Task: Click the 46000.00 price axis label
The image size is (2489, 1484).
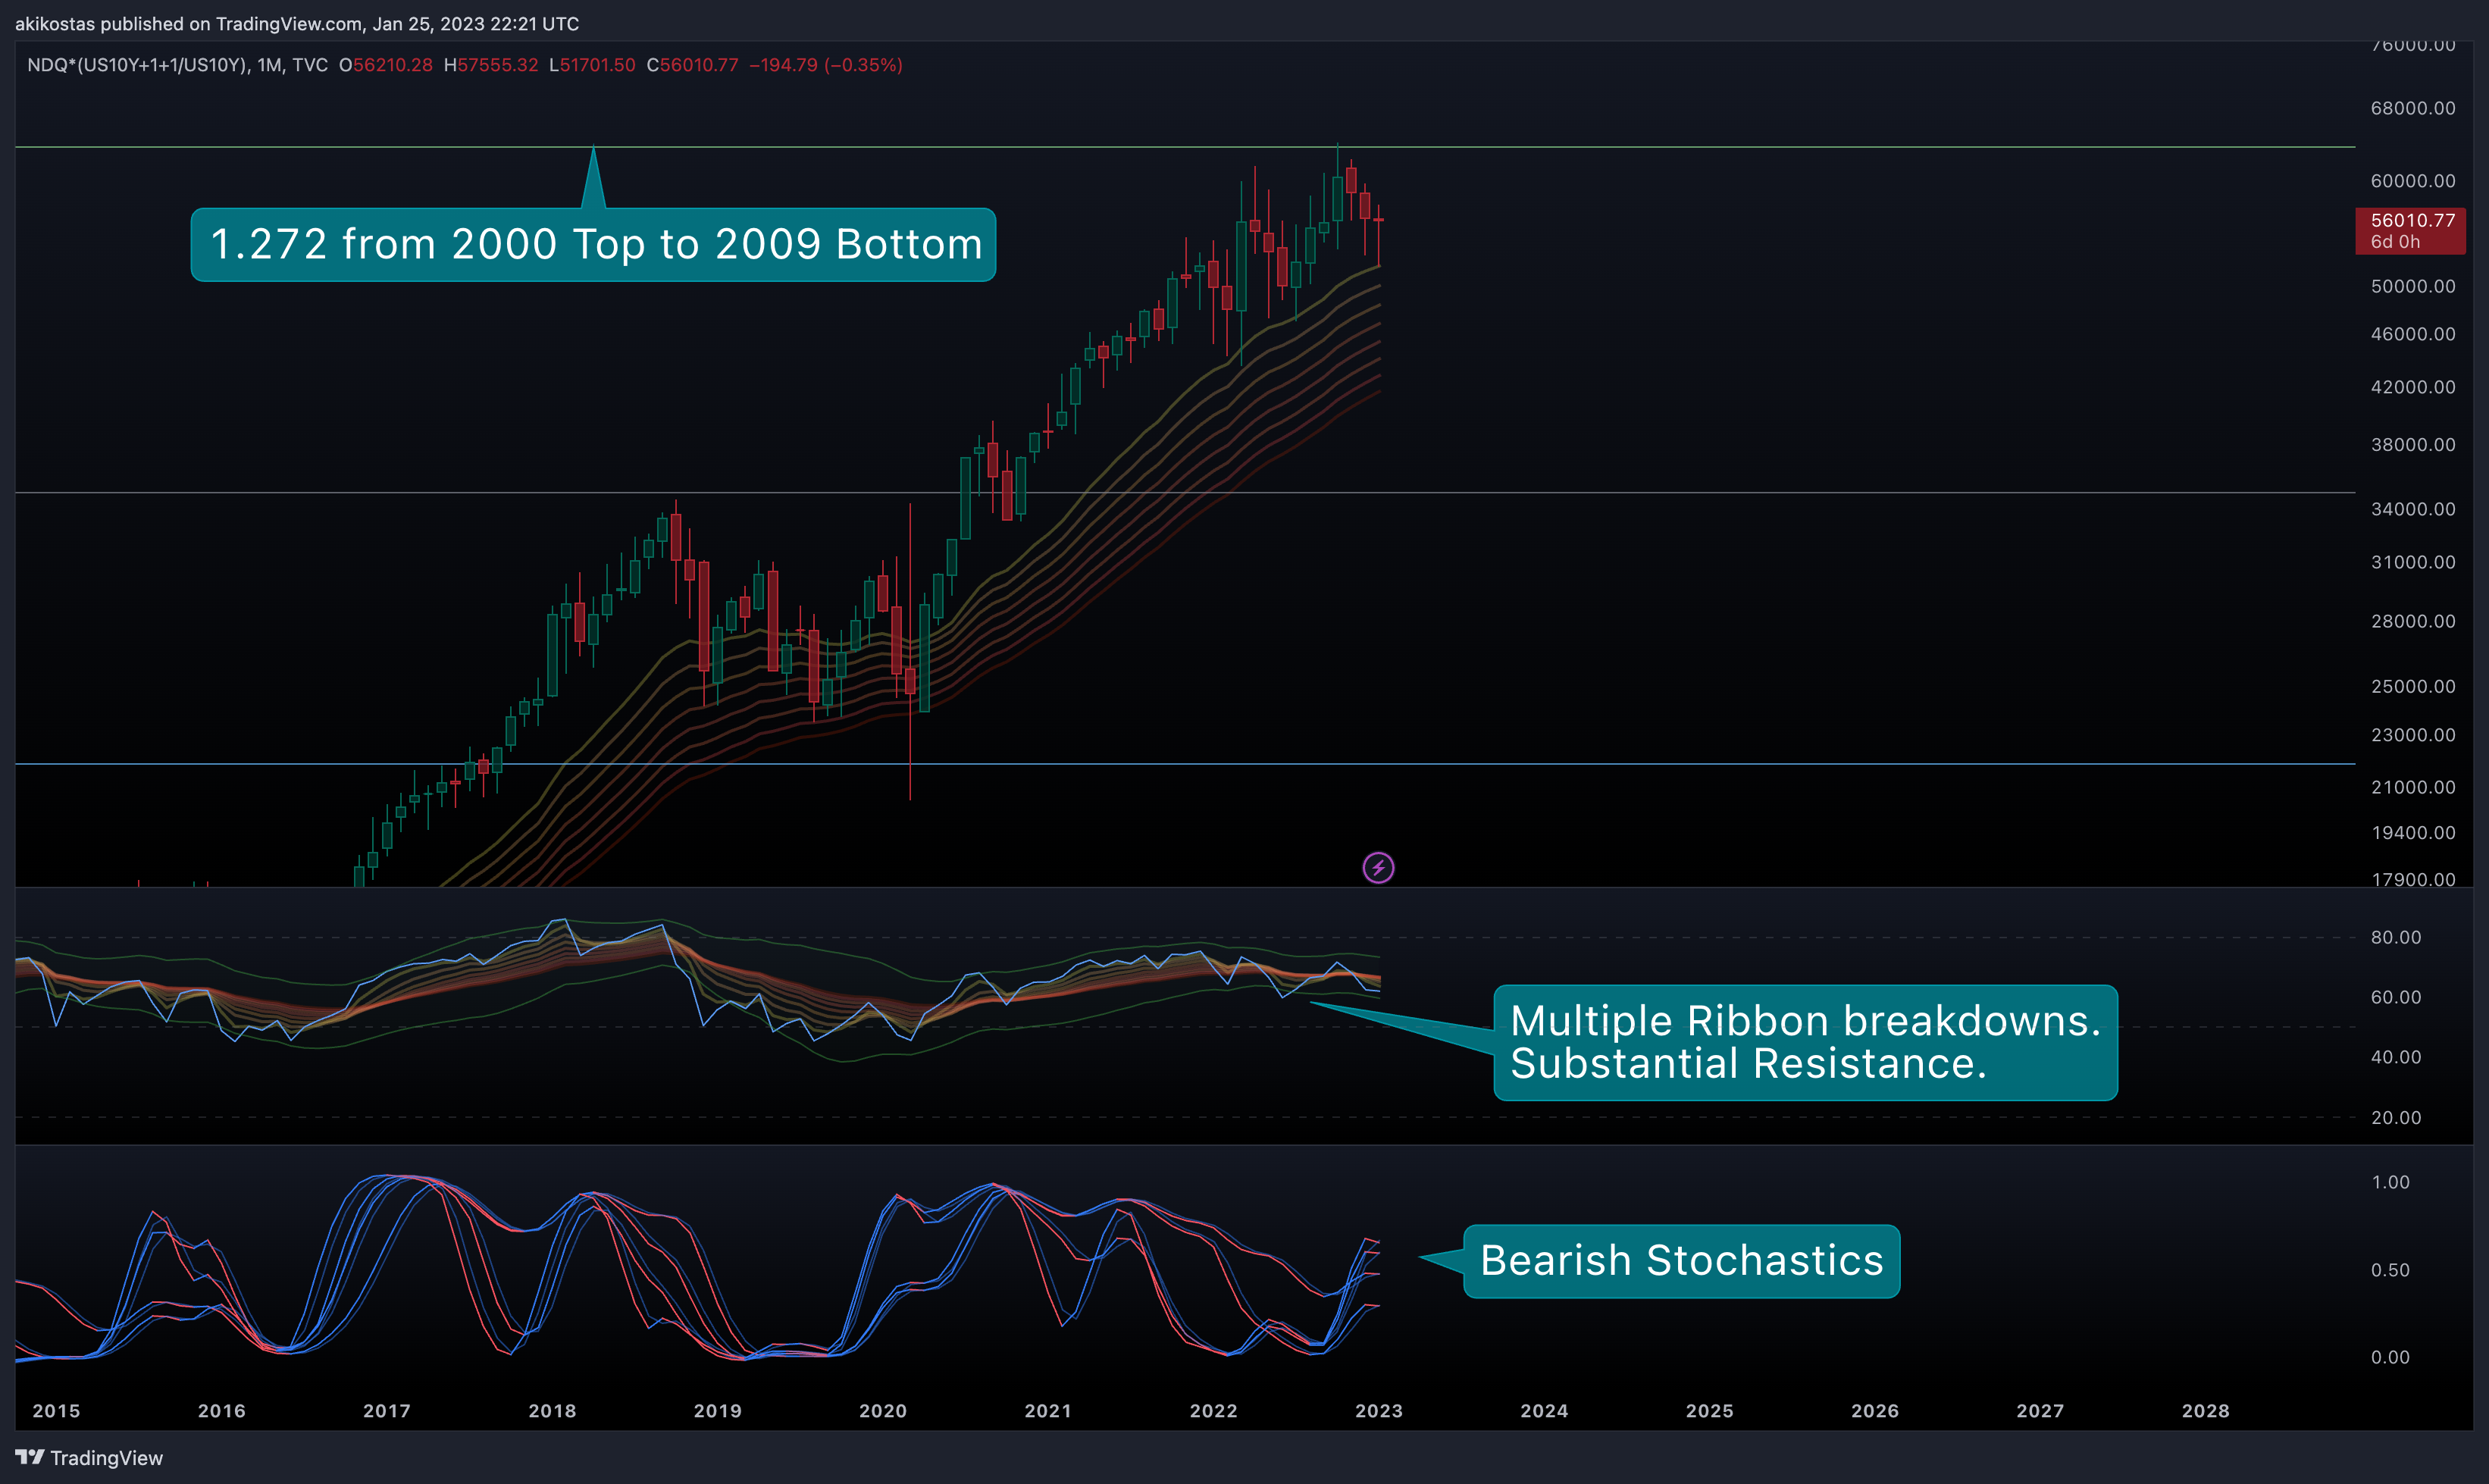Action: 2413,334
